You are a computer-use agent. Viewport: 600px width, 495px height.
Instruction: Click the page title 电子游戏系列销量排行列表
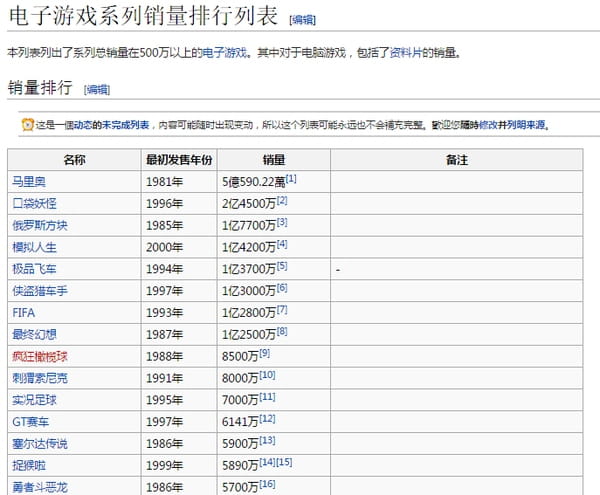pyautogui.click(x=143, y=16)
